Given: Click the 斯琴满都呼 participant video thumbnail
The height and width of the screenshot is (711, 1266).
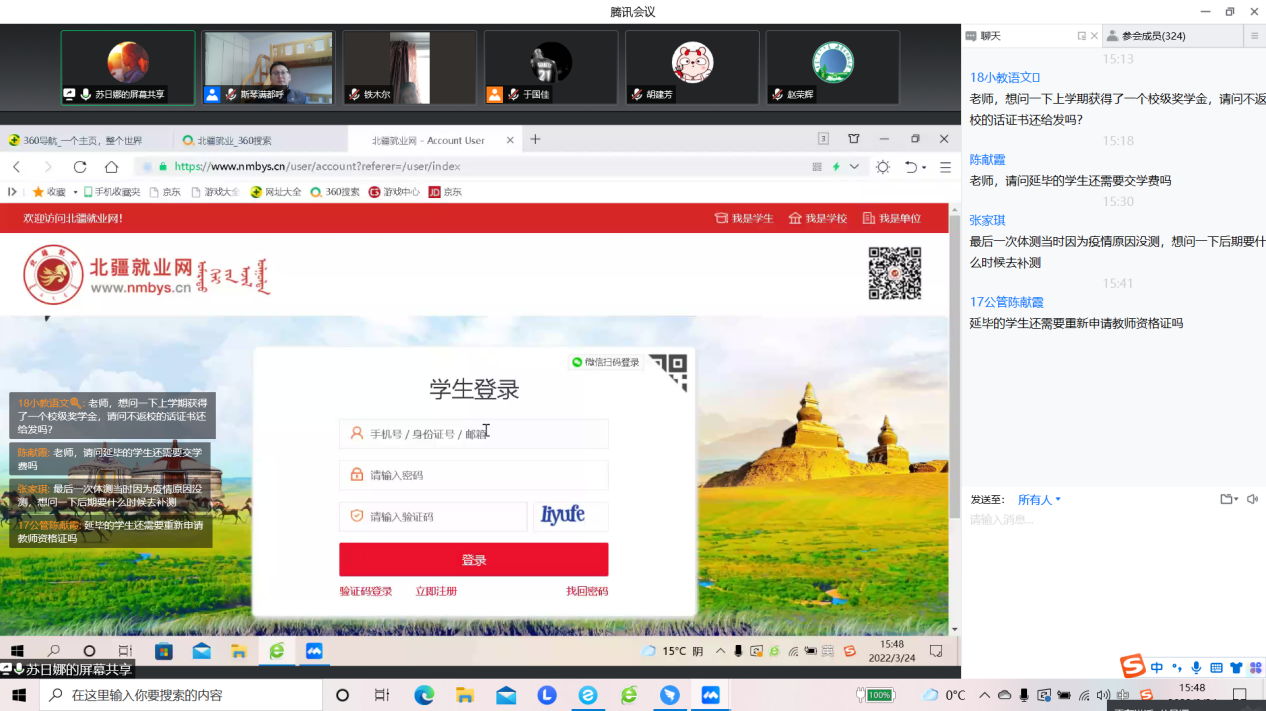Looking at the screenshot, I should pyautogui.click(x=267, y=67).
